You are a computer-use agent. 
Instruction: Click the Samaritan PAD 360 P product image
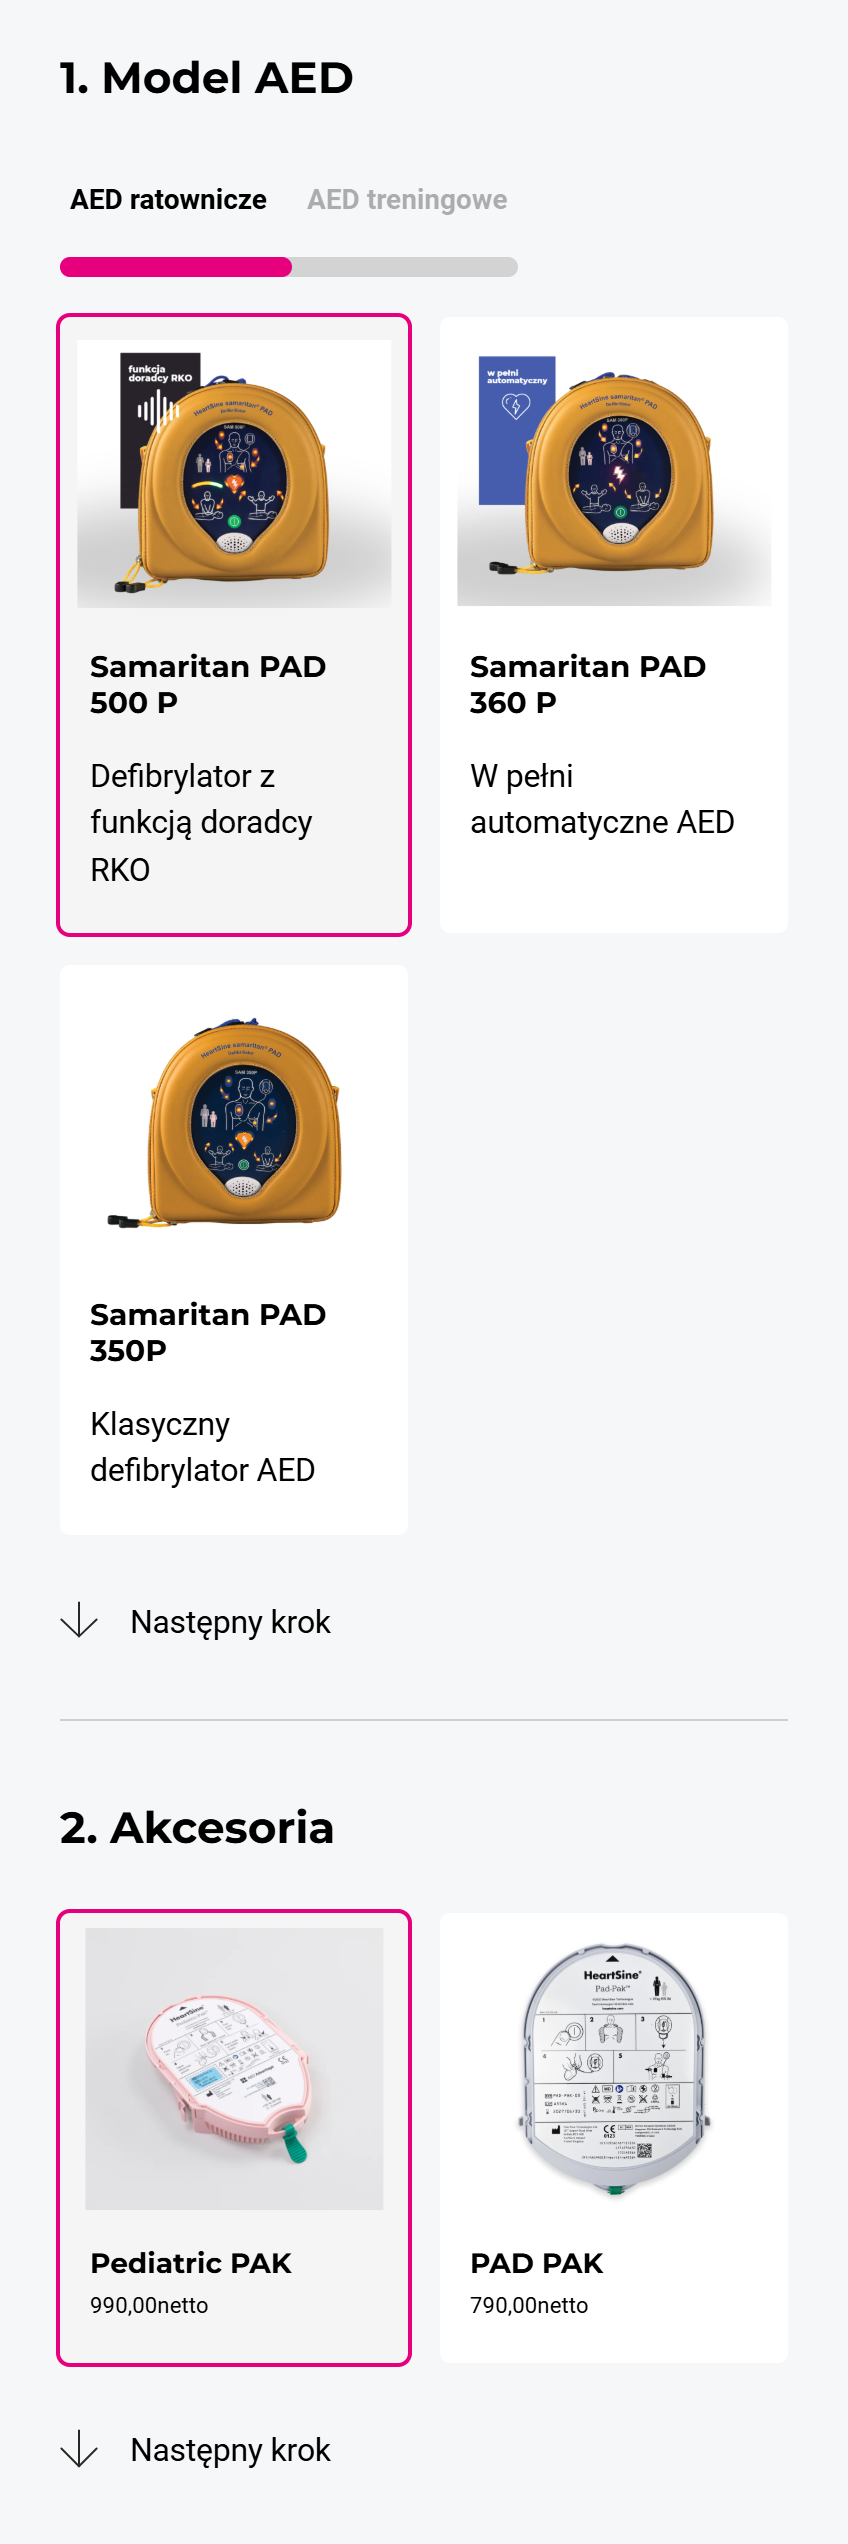(x=614, y=472)
